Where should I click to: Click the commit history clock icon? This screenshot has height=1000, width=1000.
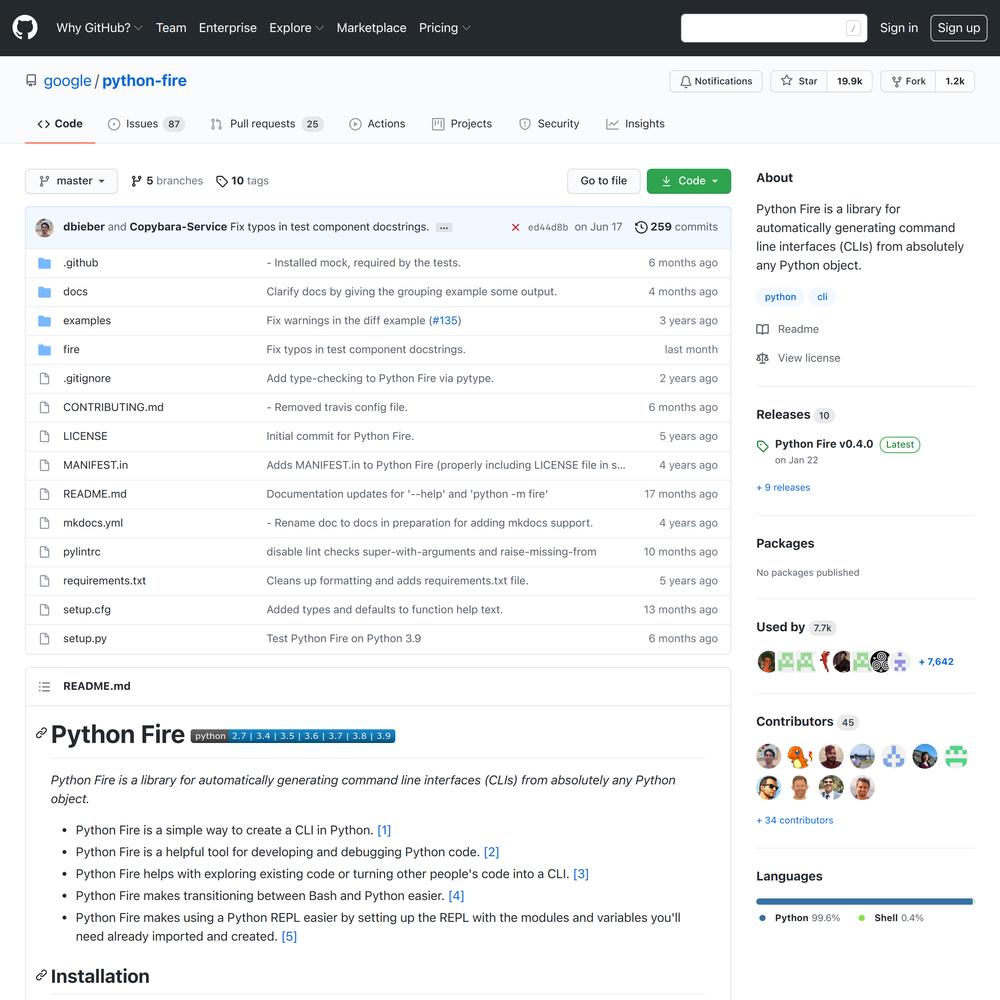click(x=641, y=227)
